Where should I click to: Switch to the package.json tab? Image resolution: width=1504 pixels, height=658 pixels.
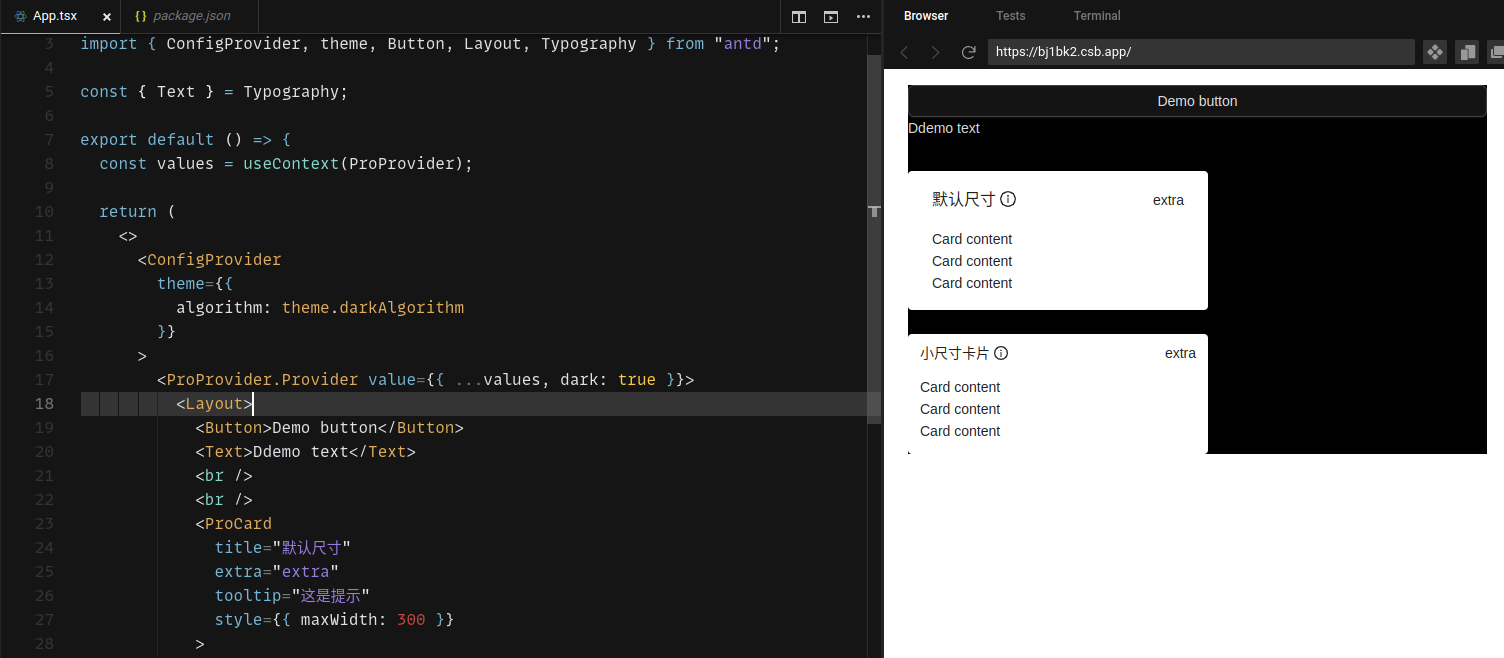click(189, 16)
